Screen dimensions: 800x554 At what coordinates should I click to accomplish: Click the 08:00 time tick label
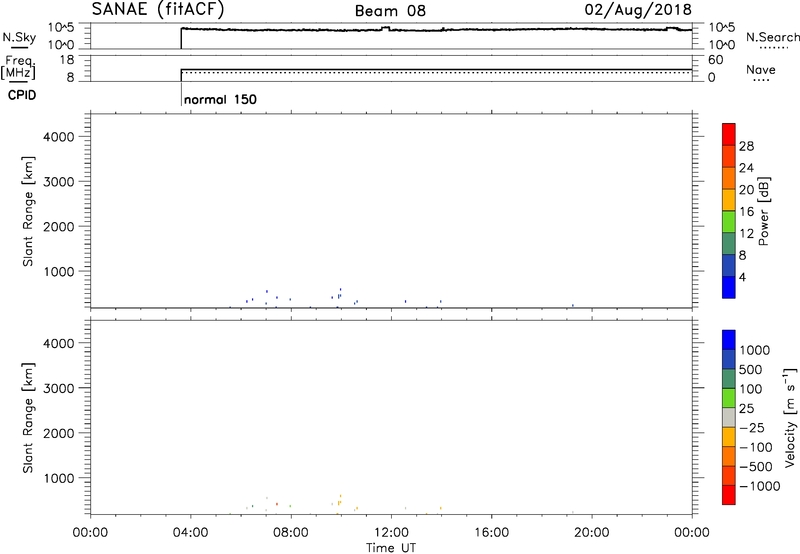289,530
